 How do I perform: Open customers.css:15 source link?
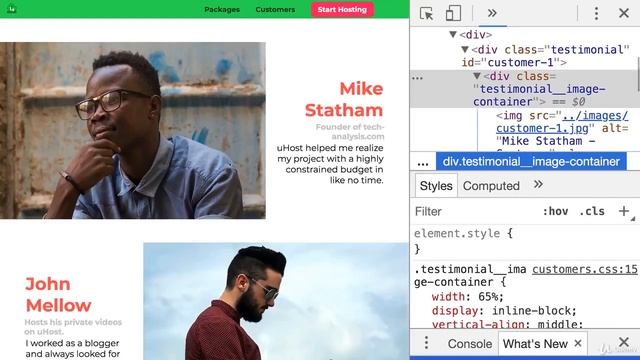coord(584,269)
